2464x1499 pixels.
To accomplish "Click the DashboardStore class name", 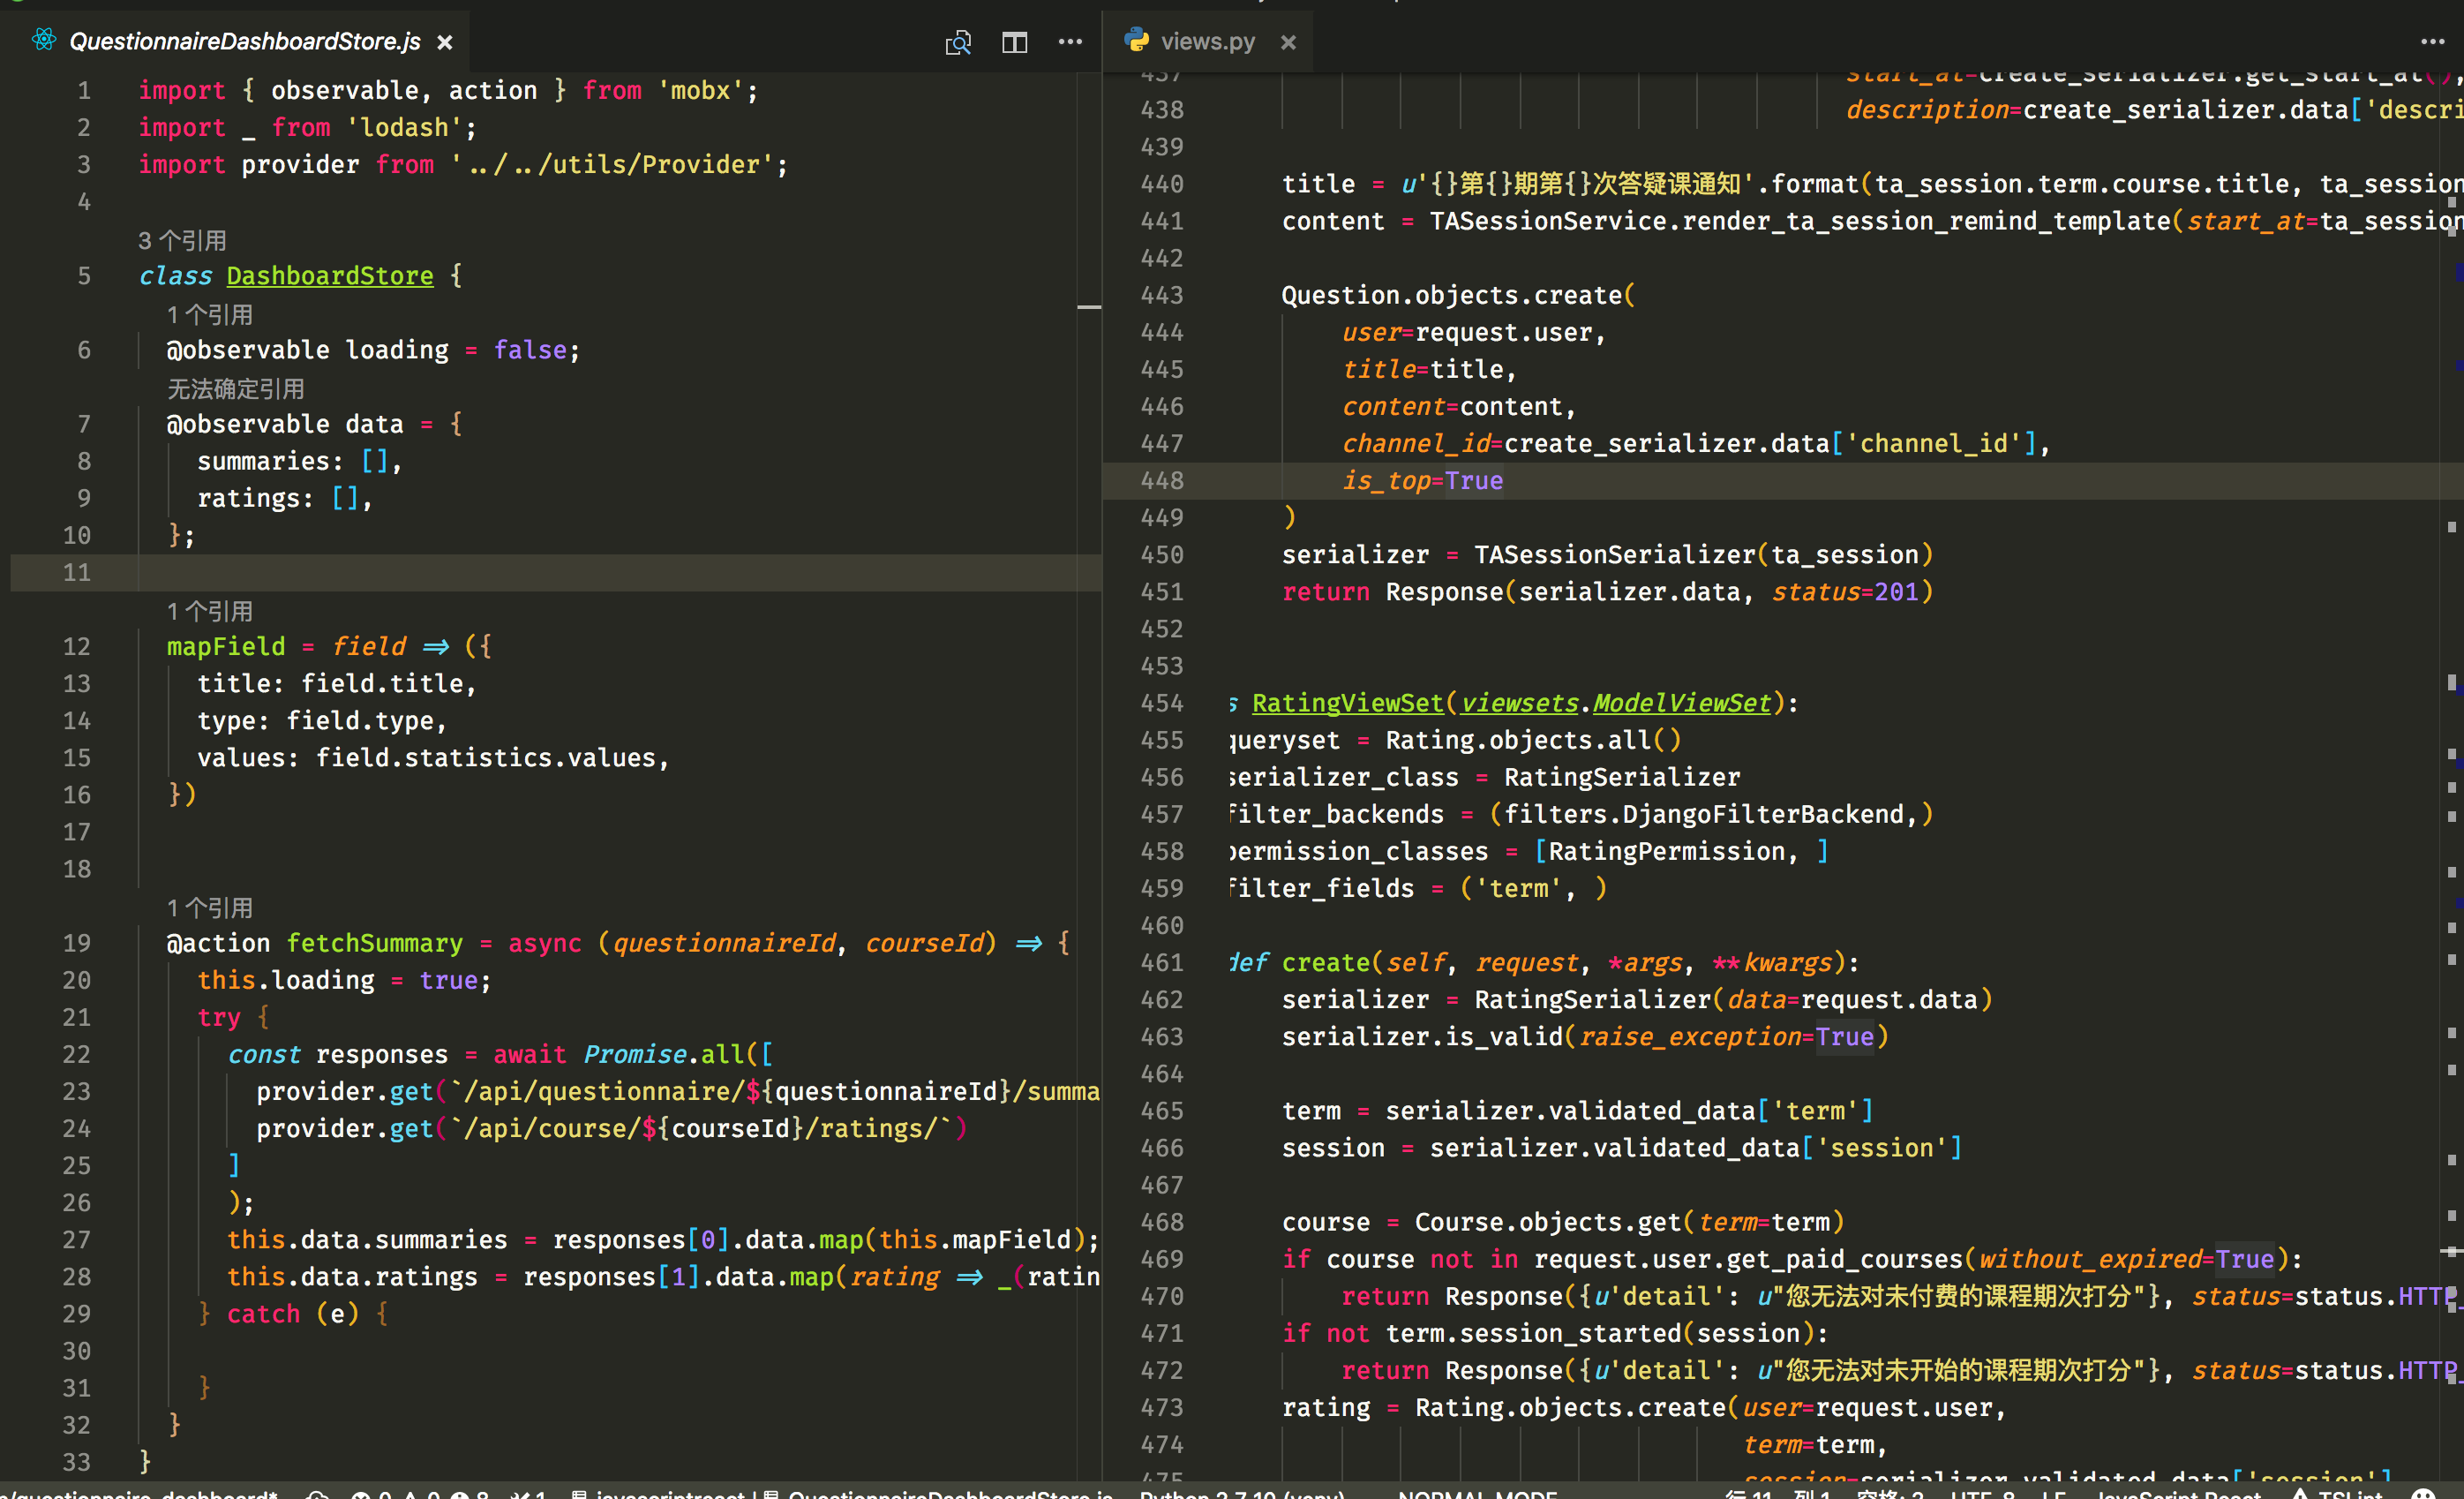I will coord(330,276).
